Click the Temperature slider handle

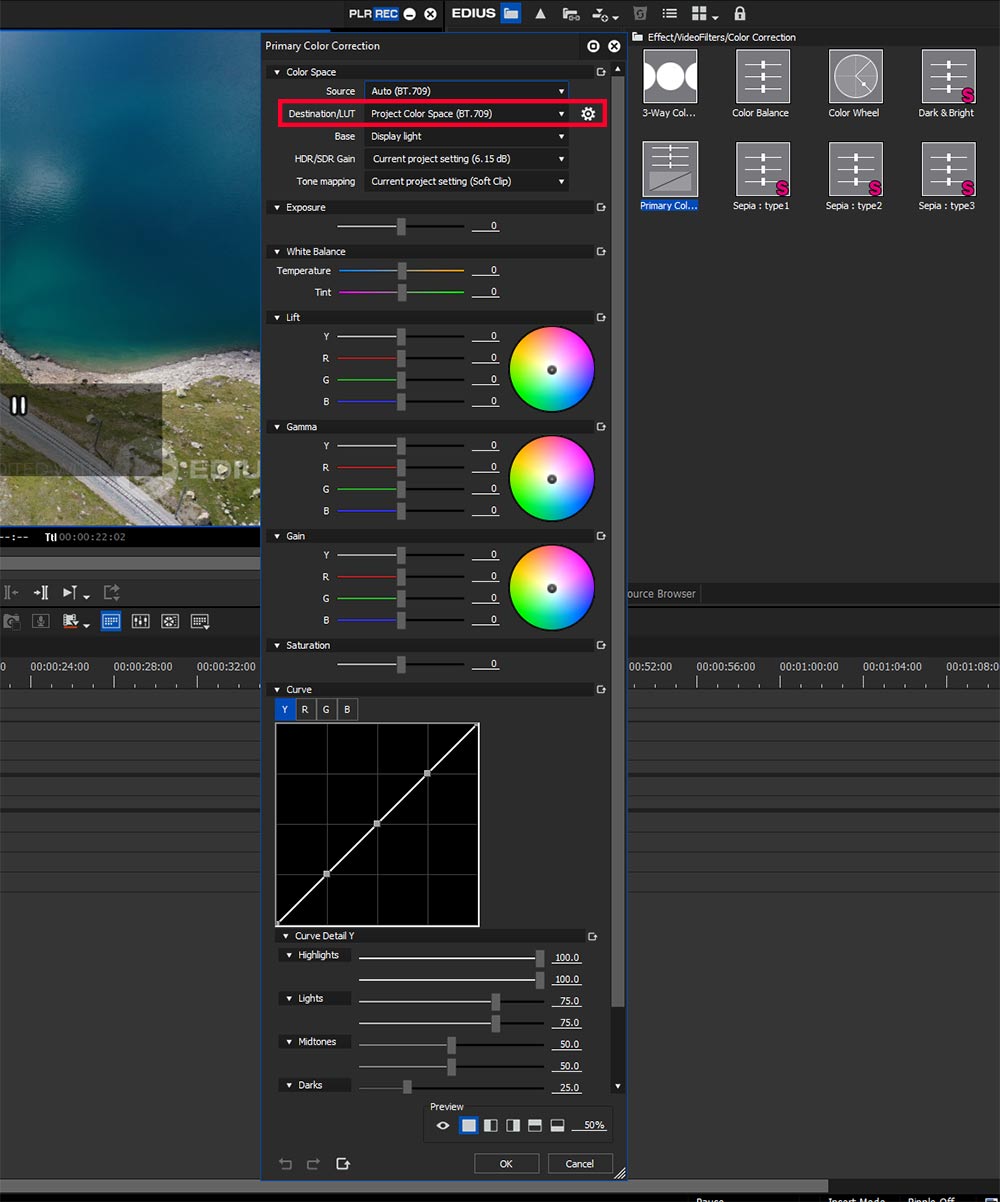402,271
